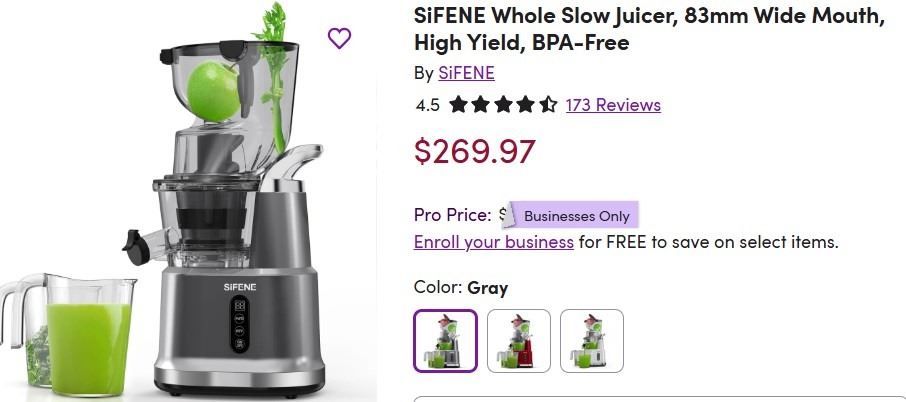Image resolution: width=906 pixels, height=402 pixels.
Task: Open the 173 Reviews link
Action: pyautogui.click(x=613, y=105)
